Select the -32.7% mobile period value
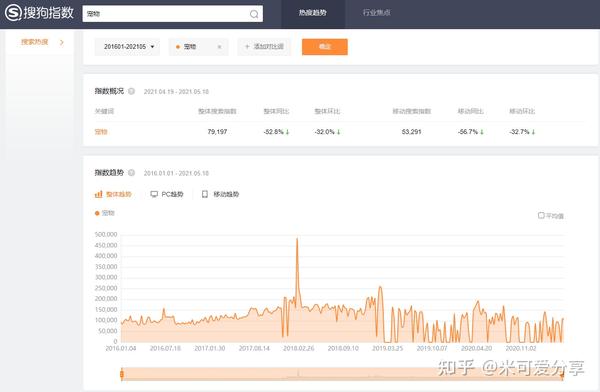 [519, 132]
